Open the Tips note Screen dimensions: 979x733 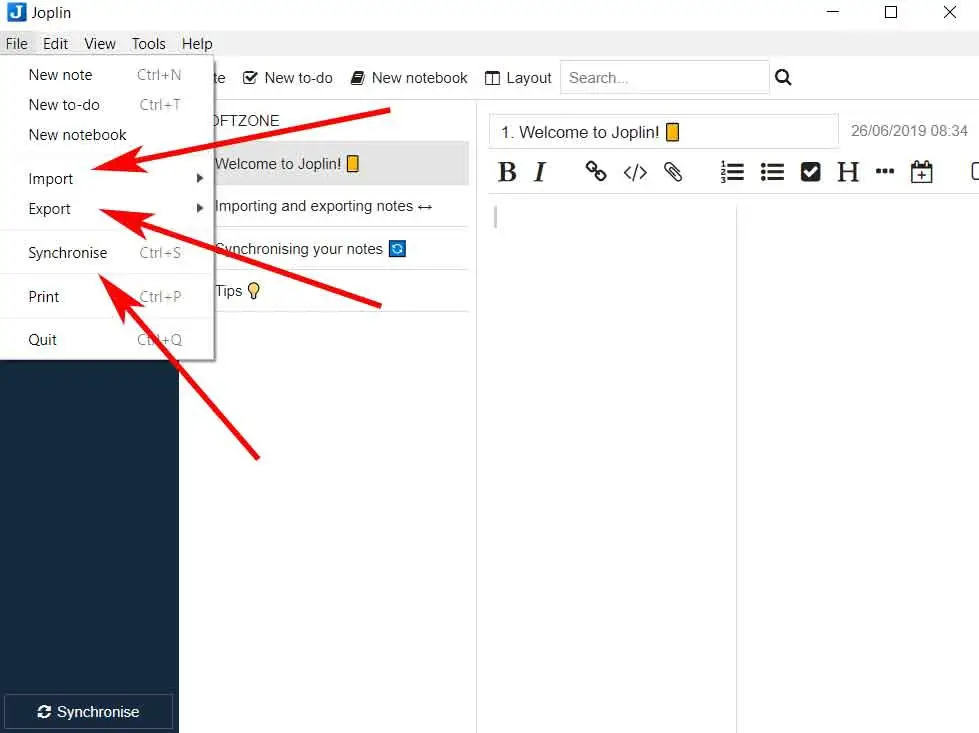(341, 291)
